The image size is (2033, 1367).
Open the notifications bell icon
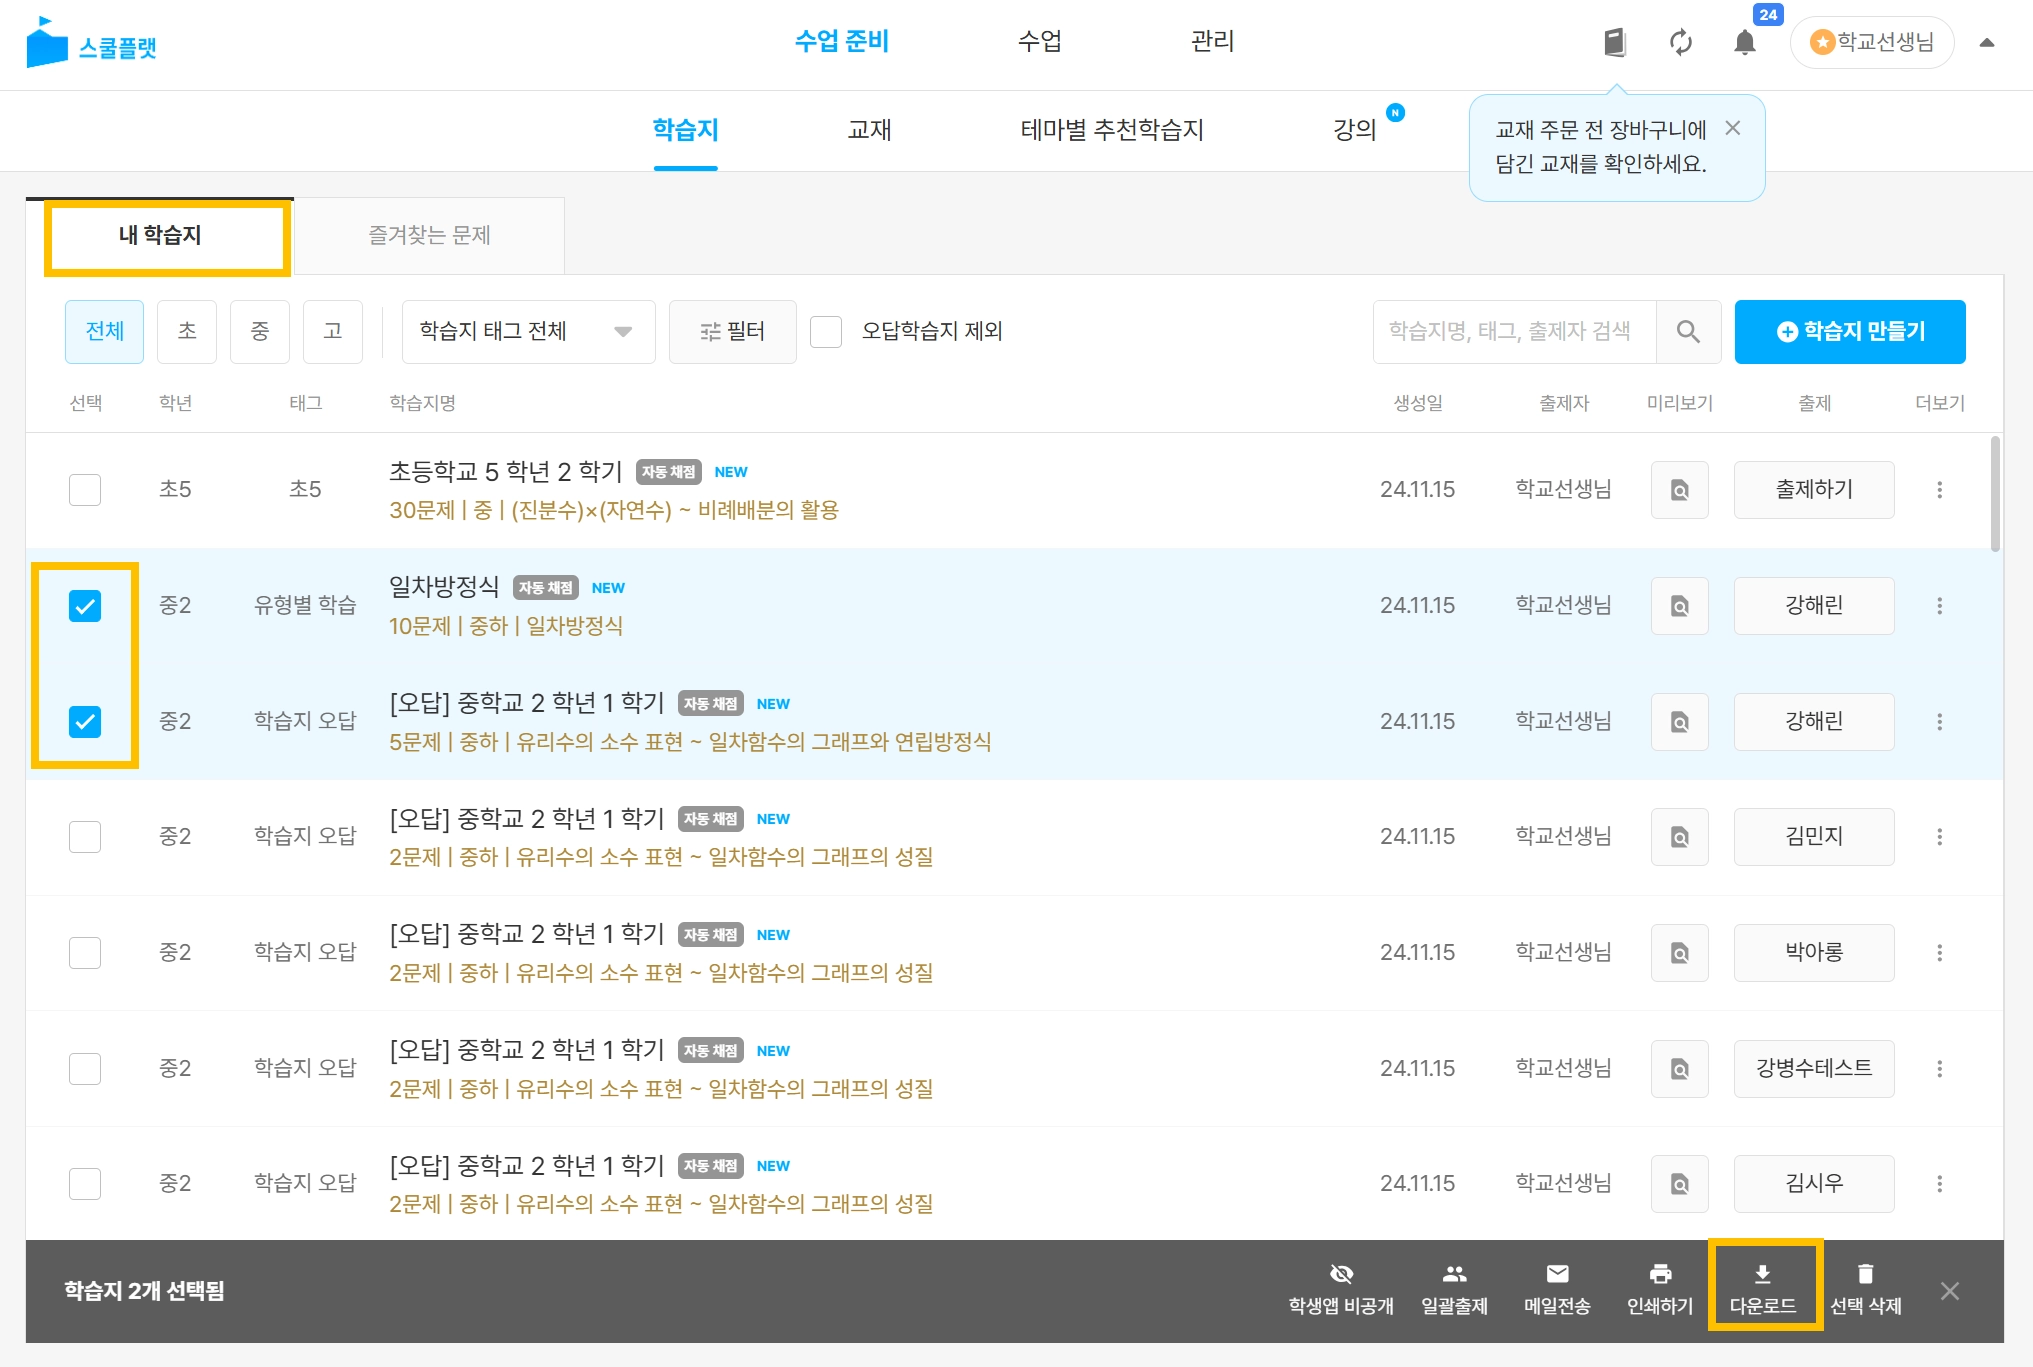1744,42
